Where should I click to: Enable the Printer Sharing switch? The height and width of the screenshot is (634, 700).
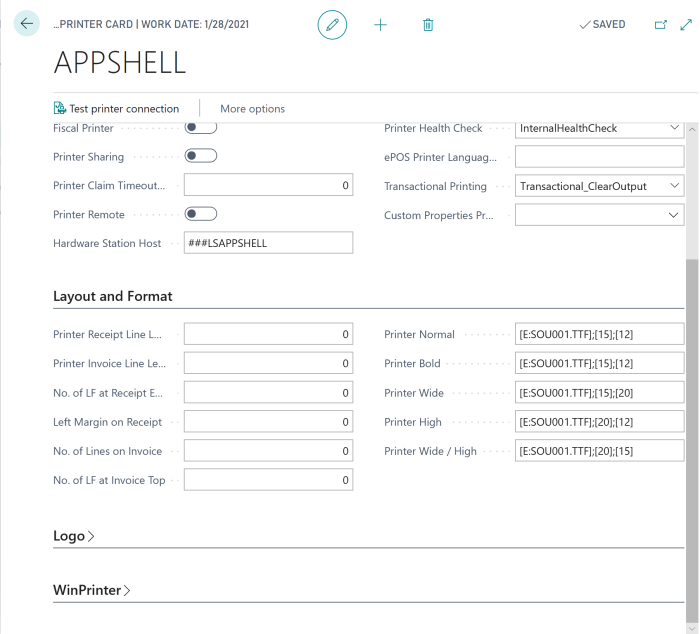201,156
